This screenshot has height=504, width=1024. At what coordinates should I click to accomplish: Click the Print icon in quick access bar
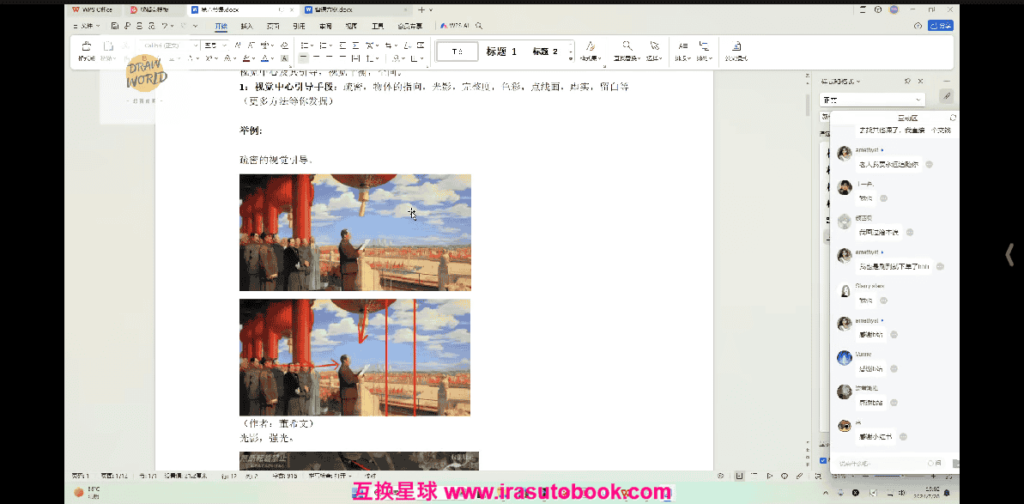pyautogui.click(x=139, y=26)
